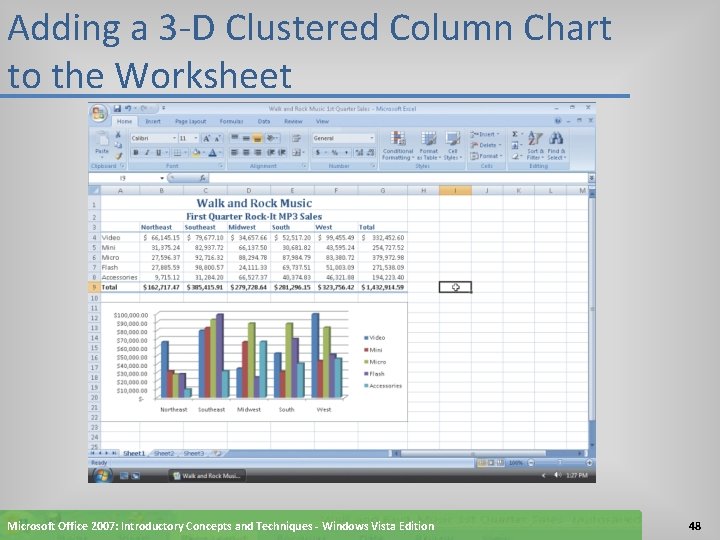
Task: Click the AutoSum sigma icon
Action: coord(516,134)
